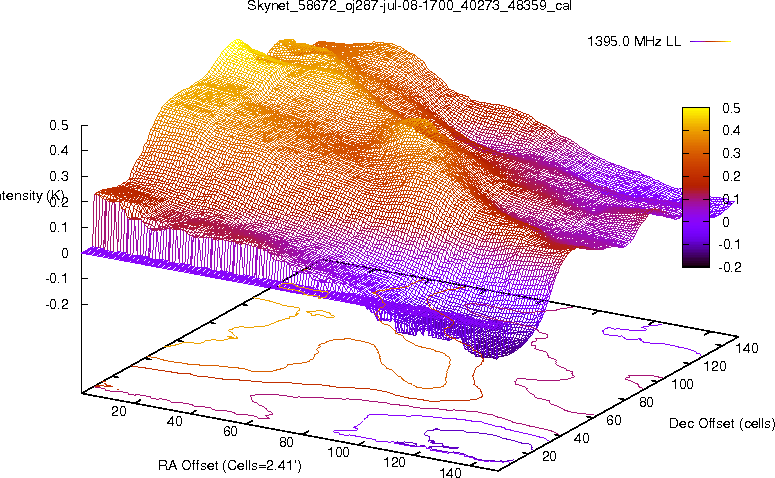This screenshot has width=775, height=478.
Task: Click the 100 tick on the RA Offset axis
Action: pos(339,452)
